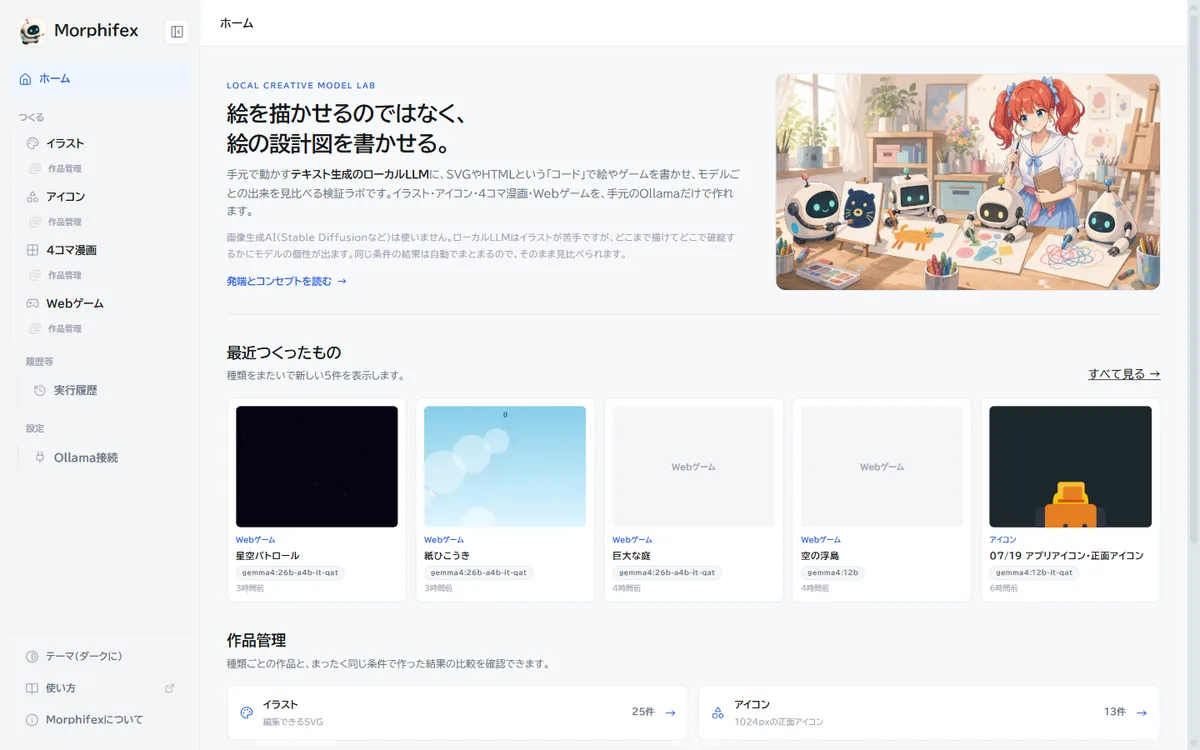Click the grid icon next to 4コマ漫画
This screenshot has height=750, width=1200.
pyautogui.click(x=33, y=250)
